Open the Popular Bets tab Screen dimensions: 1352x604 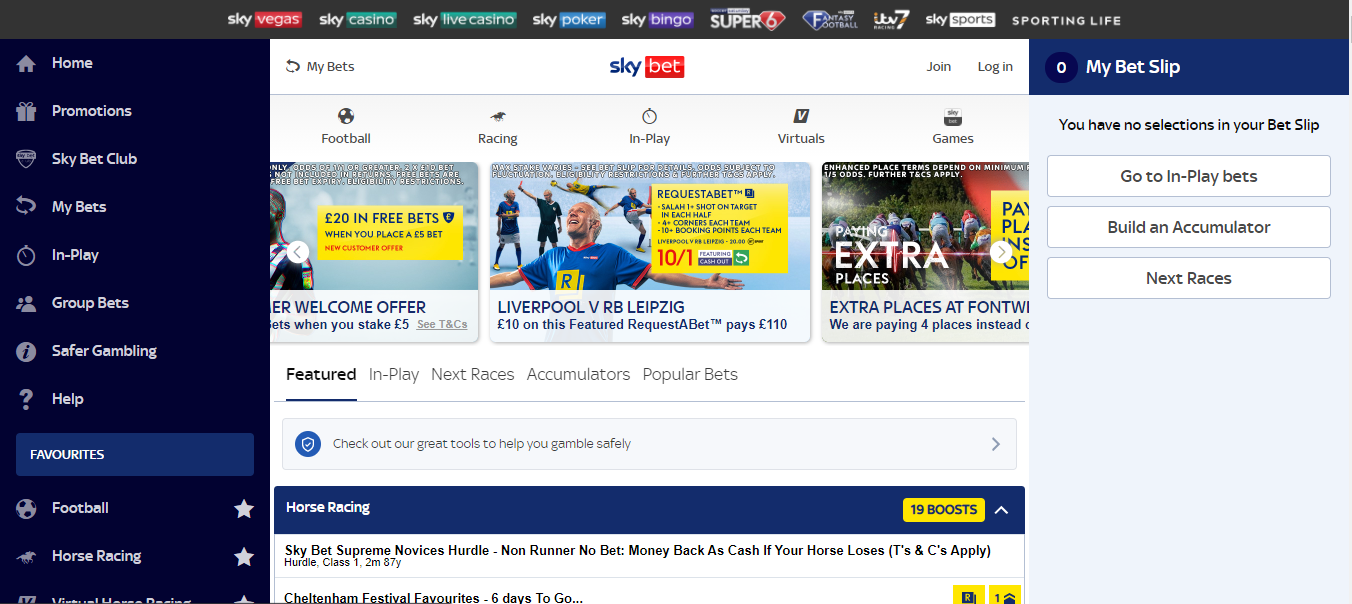[x=690, y=375]
